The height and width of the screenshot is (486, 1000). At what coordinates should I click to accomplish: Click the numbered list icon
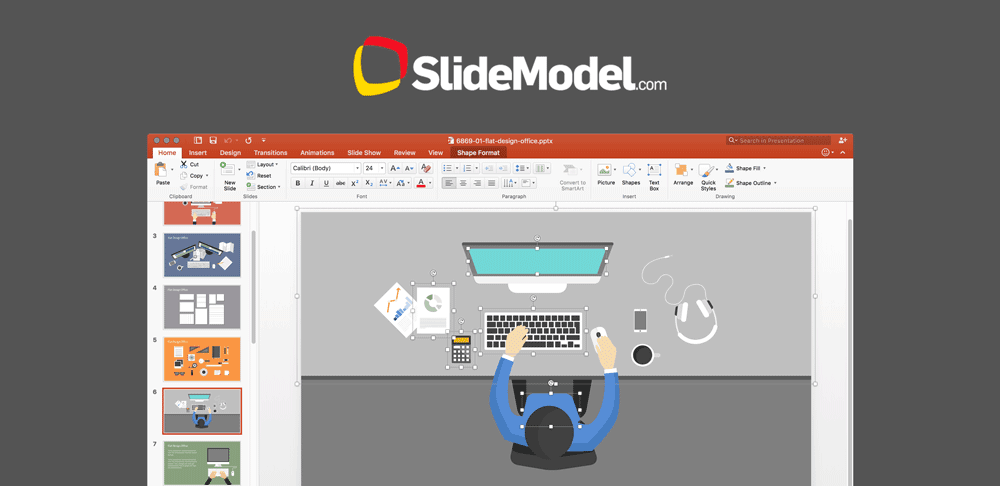click(467, 168)
